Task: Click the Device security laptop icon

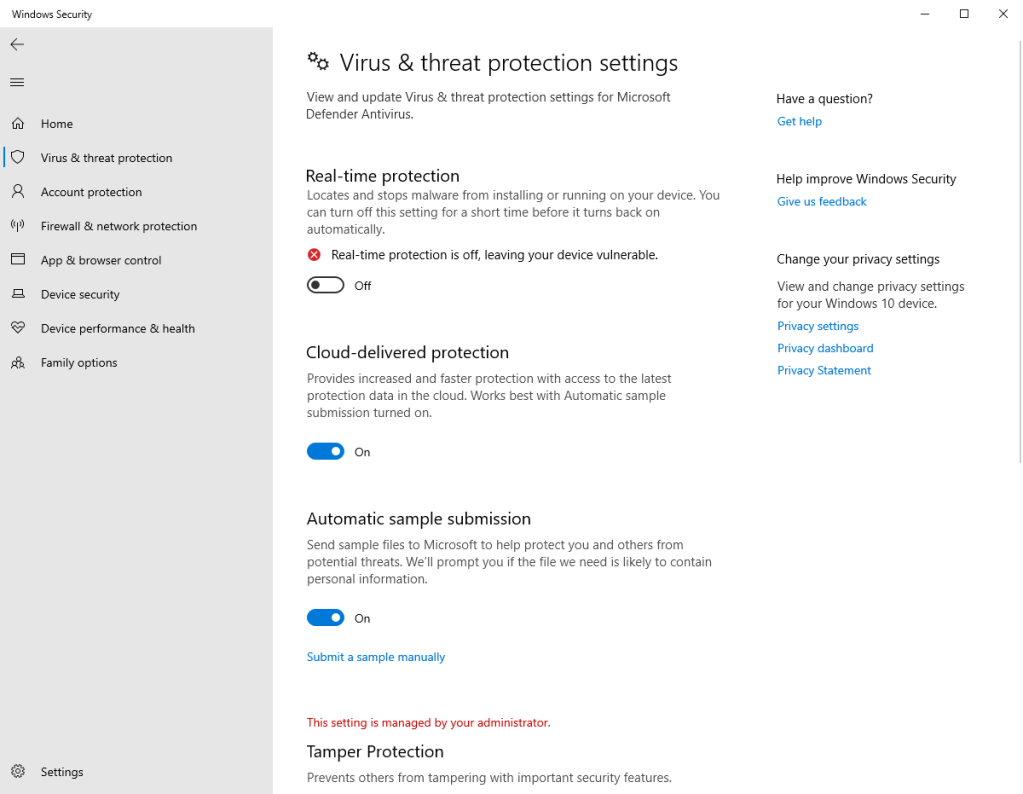Action: pos(18,294)
